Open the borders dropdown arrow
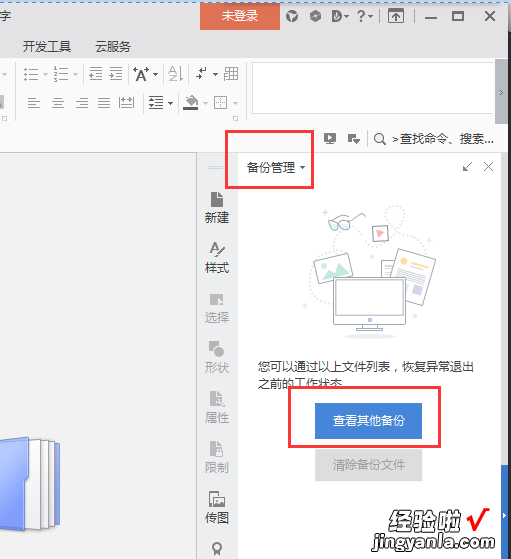This screenshot has height=559, width=511. [235, 103]
